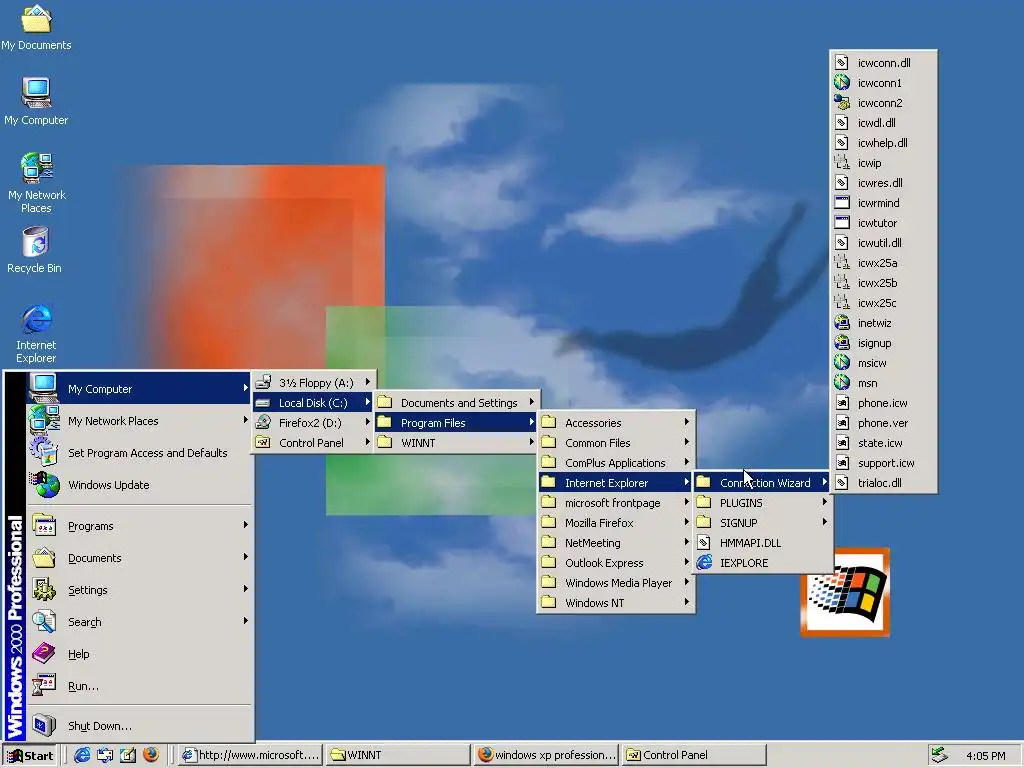Viewport: 1024px width, 768px height.
Task: Open My Network Places desktop icon
Action: click(37, 183)
